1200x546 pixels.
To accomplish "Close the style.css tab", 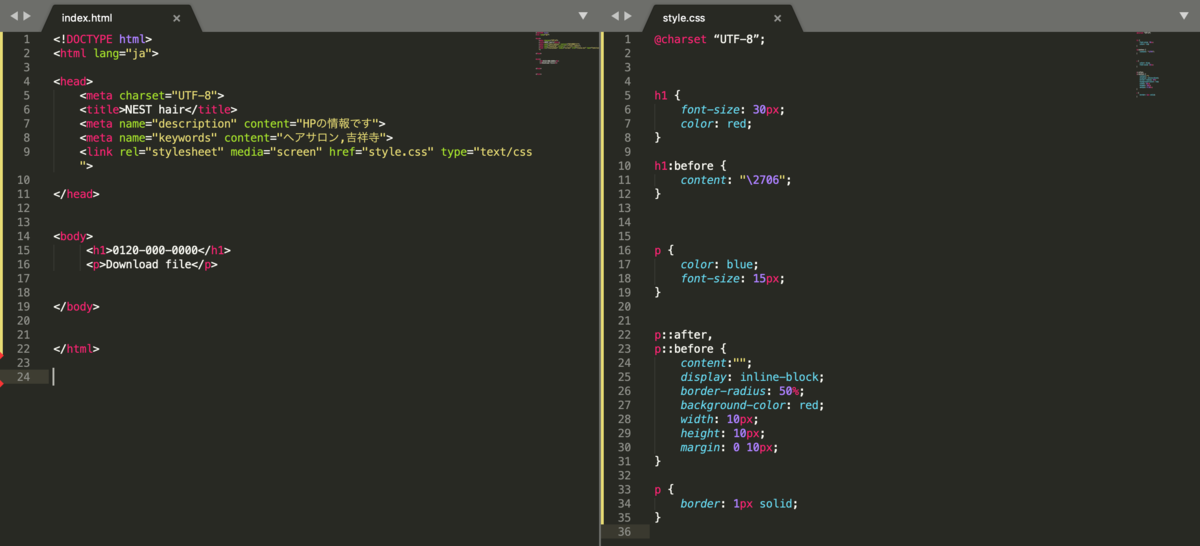I will (x=777, y=18).
